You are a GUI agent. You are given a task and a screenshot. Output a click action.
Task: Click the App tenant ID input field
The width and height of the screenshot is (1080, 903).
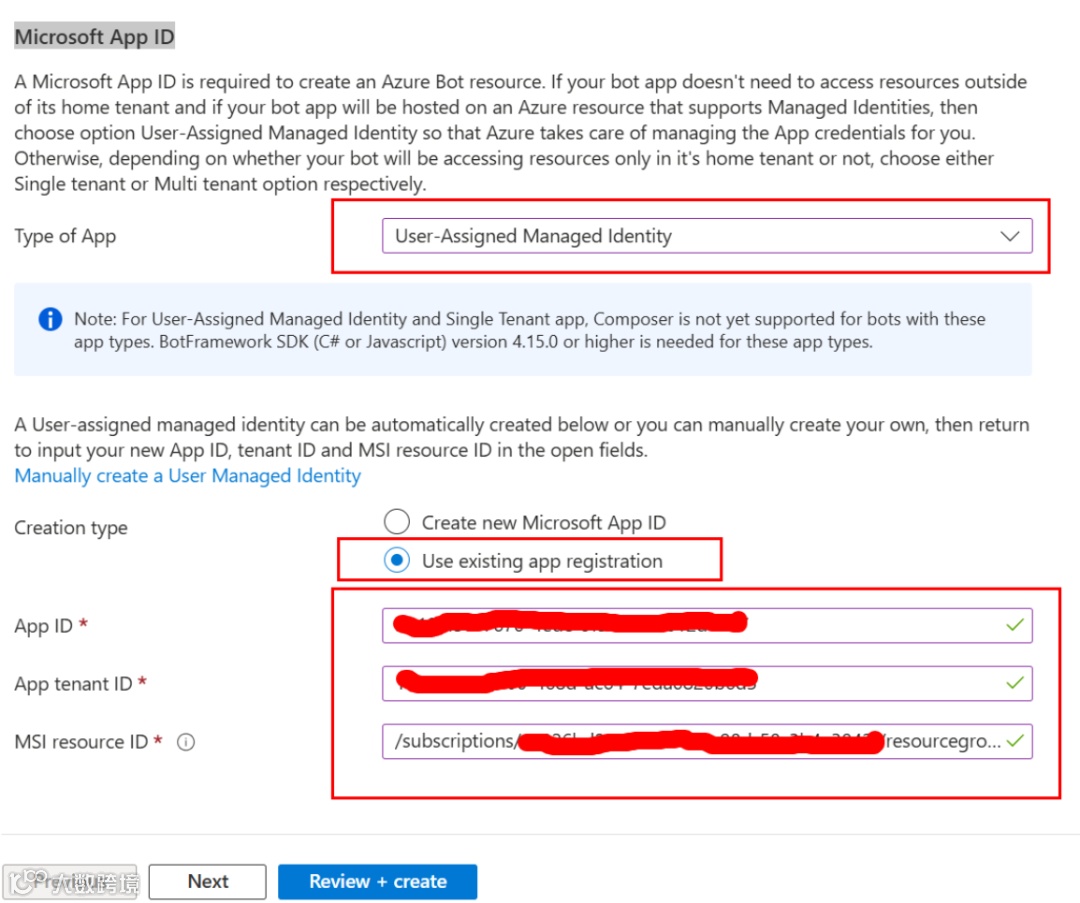pos(707,683)
